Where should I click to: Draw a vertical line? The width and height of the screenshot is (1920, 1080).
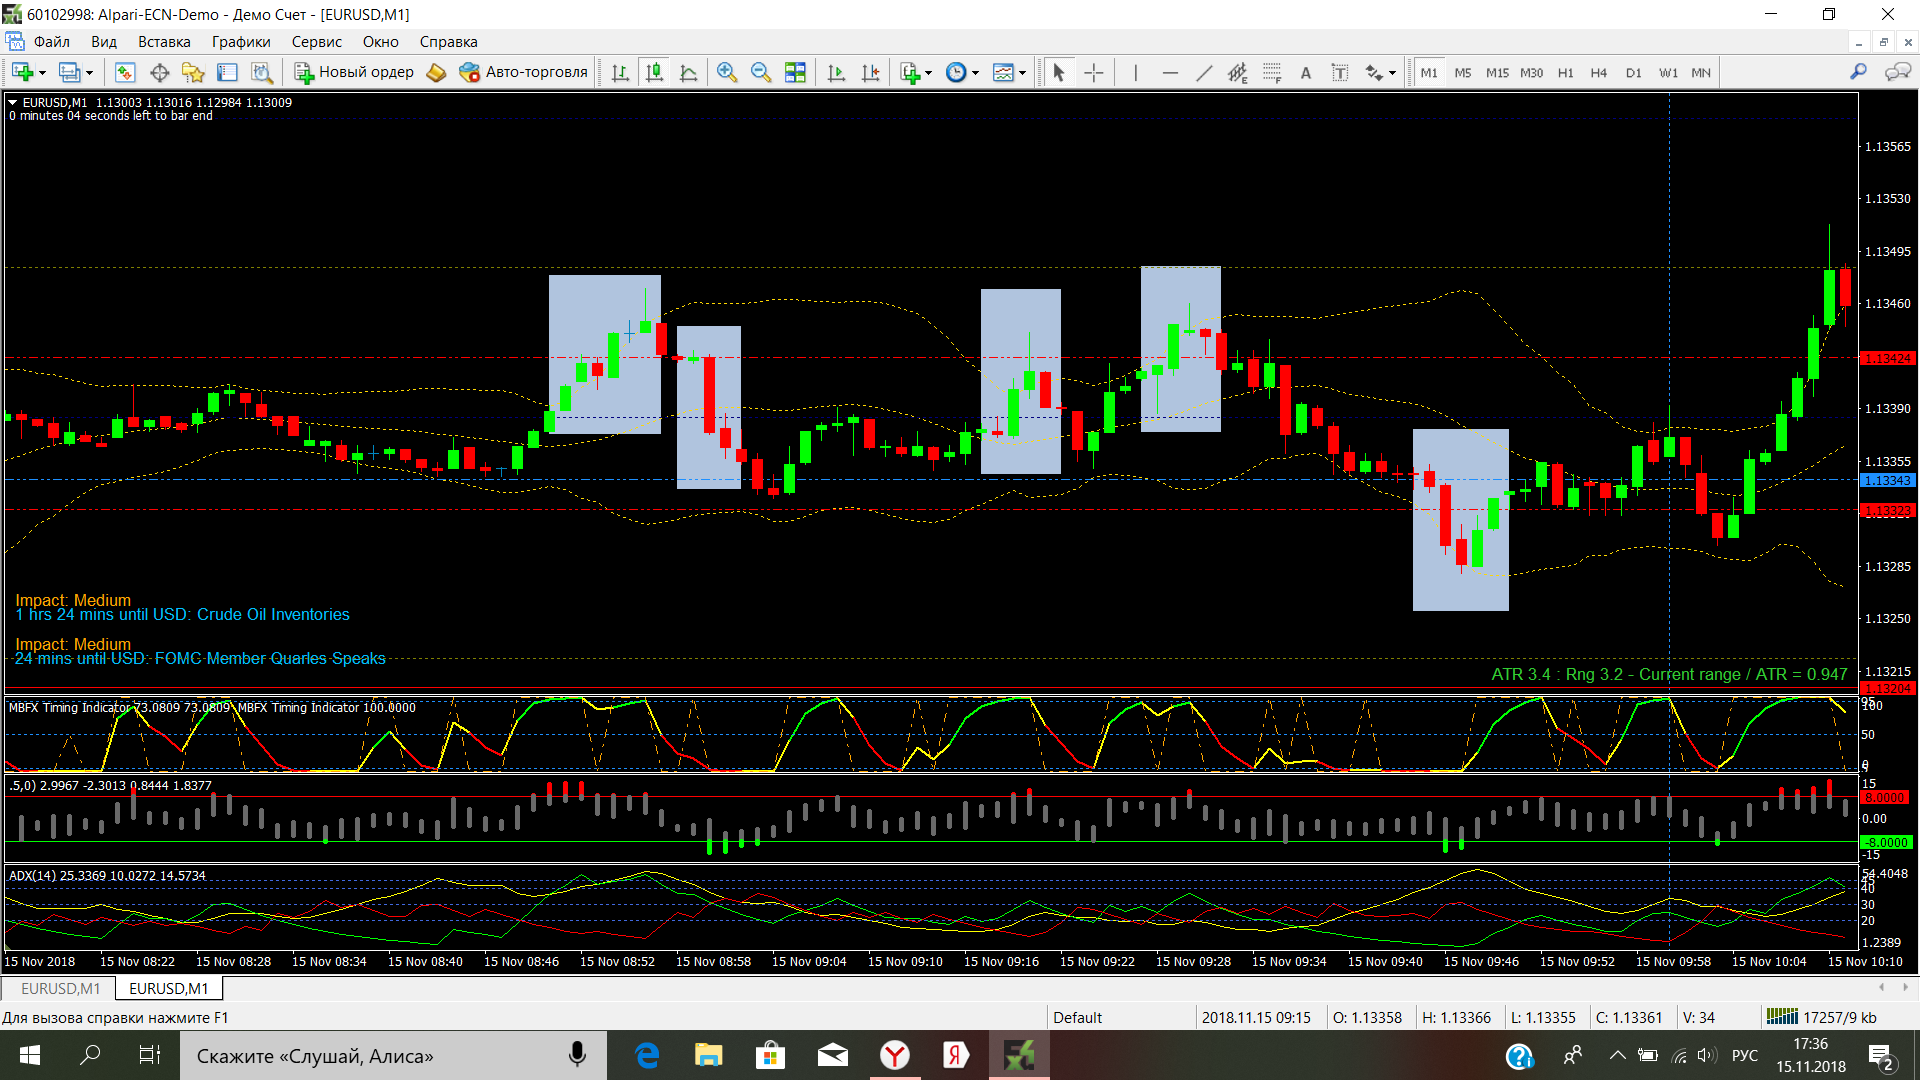click(x=1136, y=72)
